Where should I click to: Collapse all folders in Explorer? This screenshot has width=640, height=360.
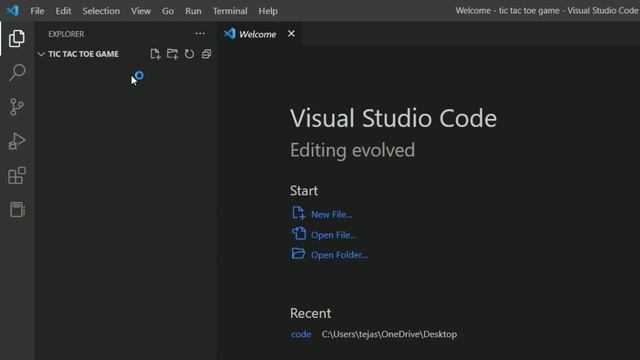pyautogui.click(x=207, y=54)
